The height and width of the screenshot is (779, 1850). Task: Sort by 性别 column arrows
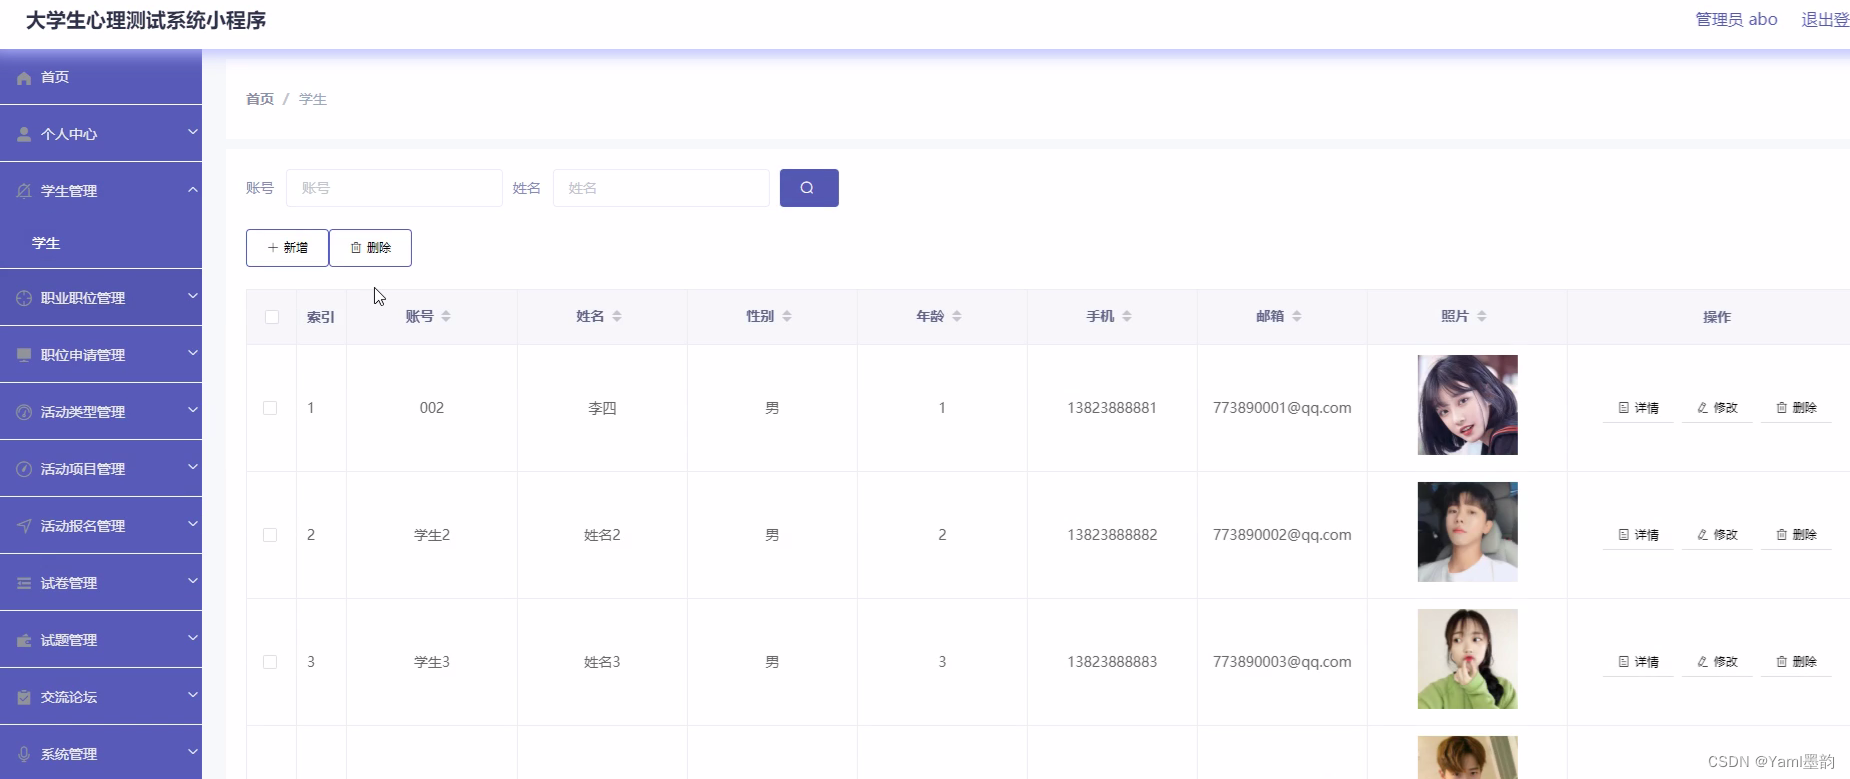[x=787, y=316]
